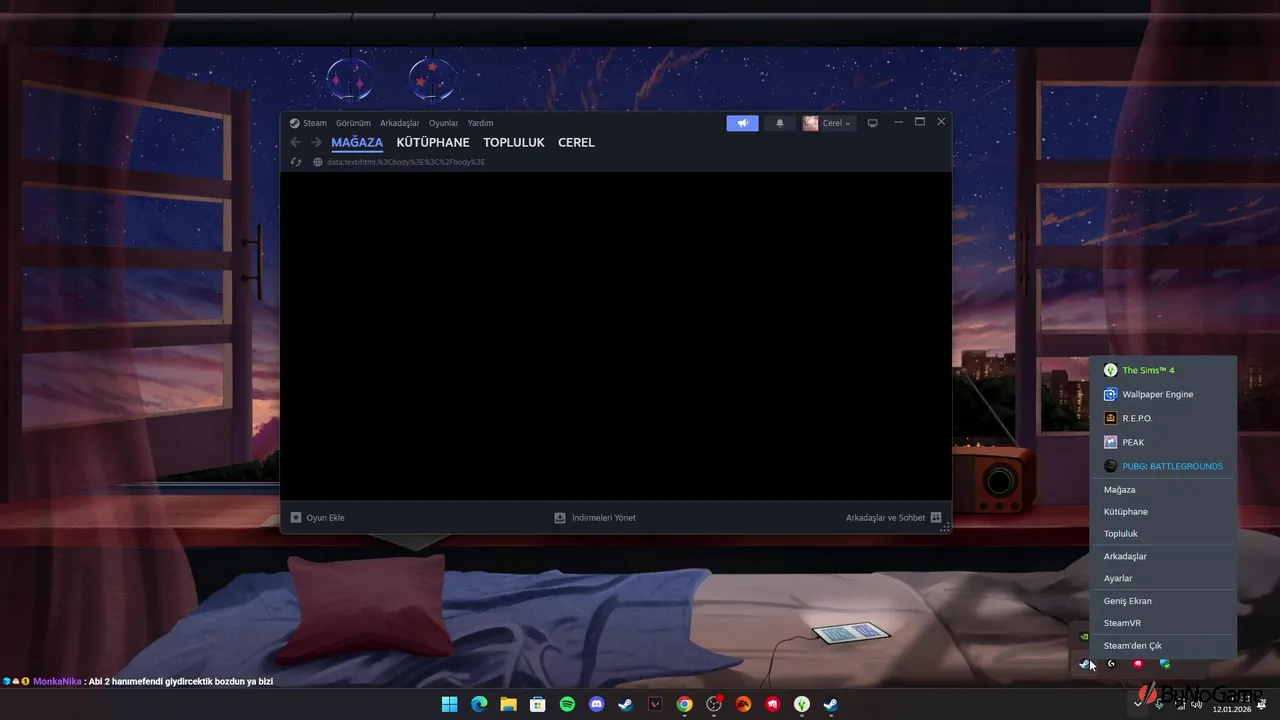Click the globe icon beside the URL
This screenshot has width=1280, height=720.
click(318, 162)
